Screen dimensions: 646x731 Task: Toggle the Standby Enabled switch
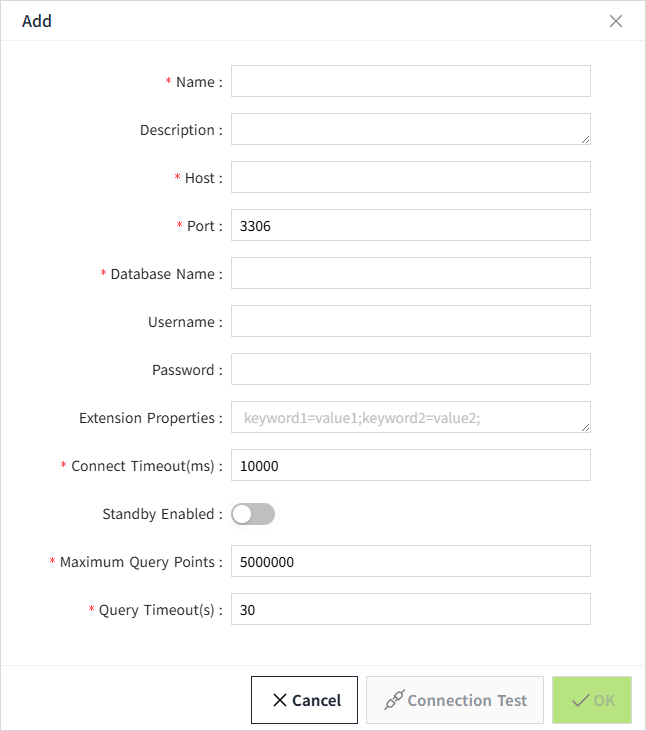(253, 514)
